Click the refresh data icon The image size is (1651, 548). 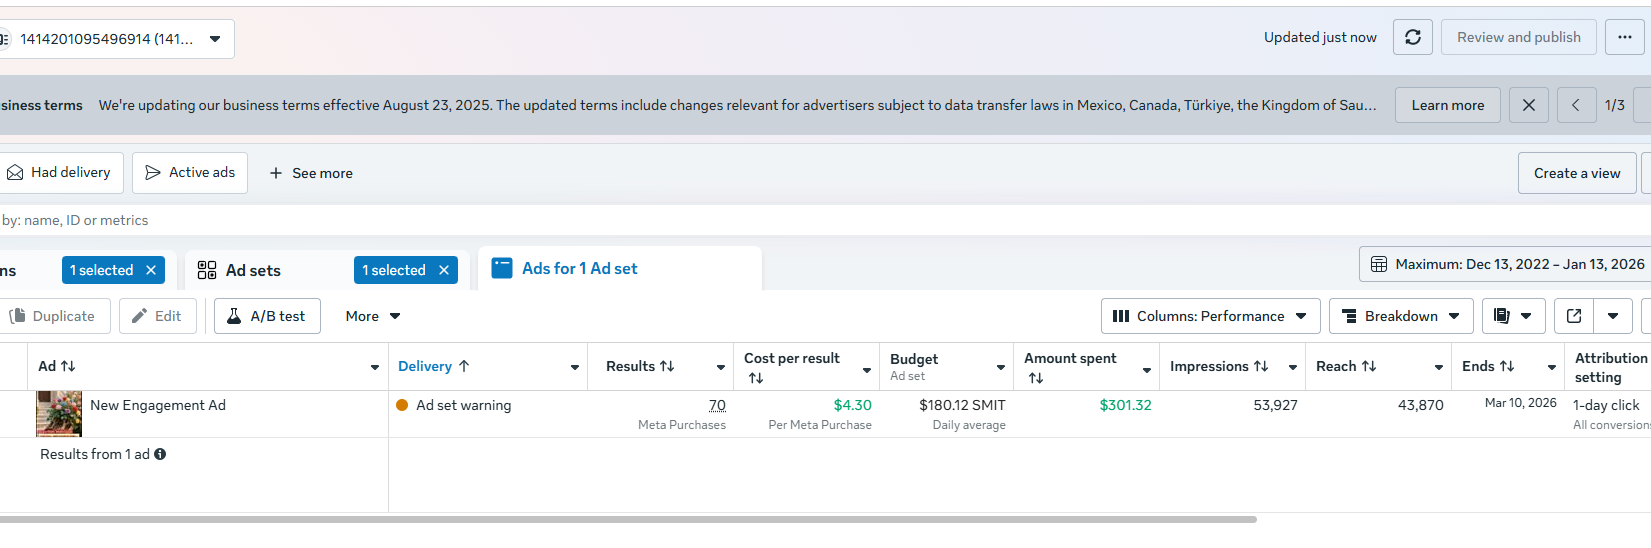[1412, 38]
